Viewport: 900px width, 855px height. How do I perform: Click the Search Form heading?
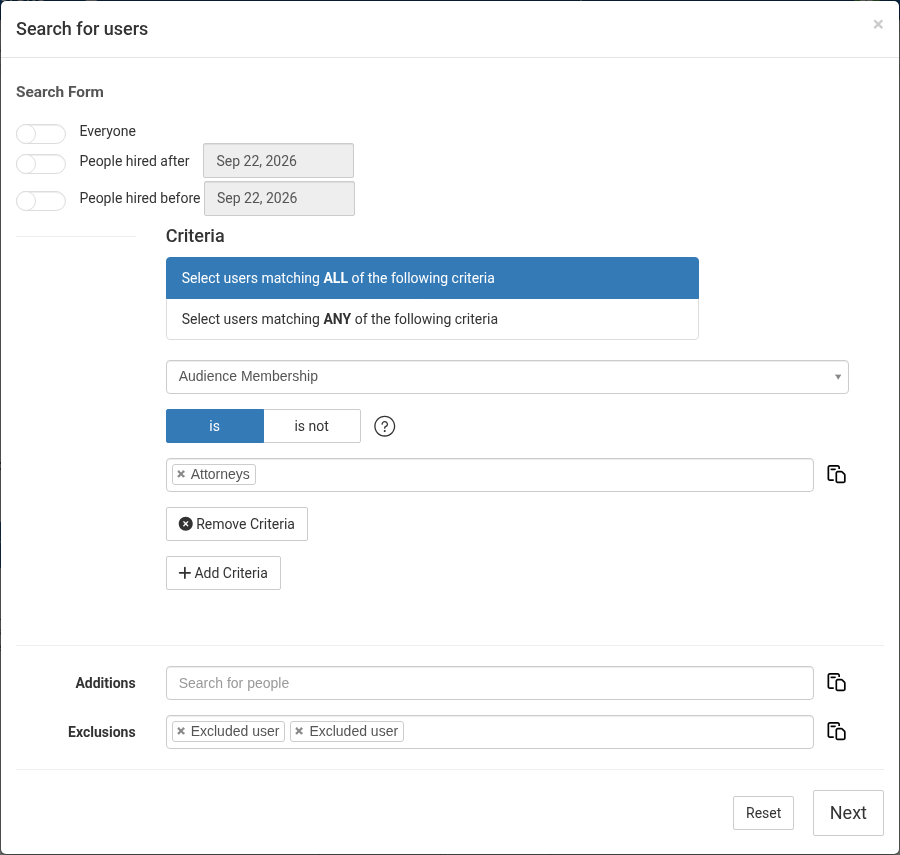(x=60, y=92)
